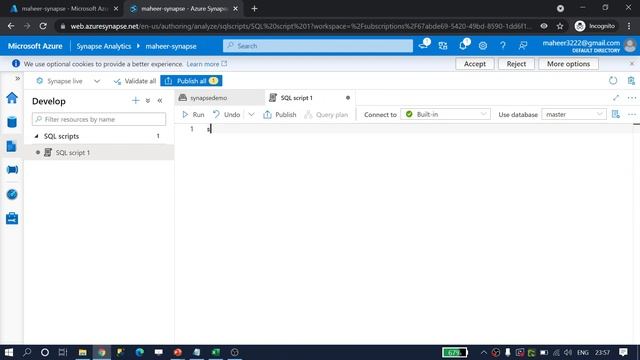Click taskbar clock showing 23:57
640x360 pixels.
[x=602, y=352]
